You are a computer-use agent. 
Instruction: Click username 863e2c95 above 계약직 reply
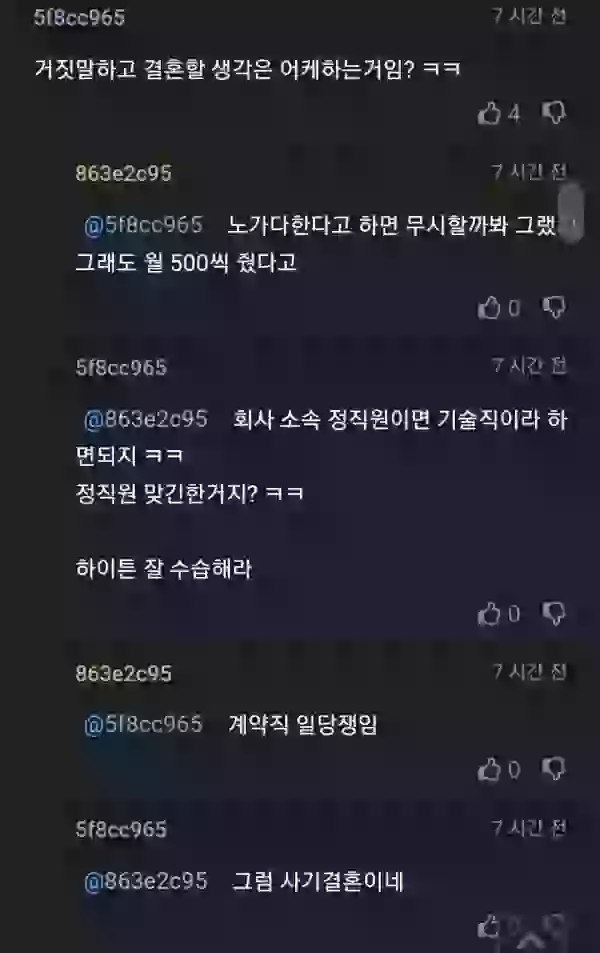pyautogui.click(x=123, y=673)
